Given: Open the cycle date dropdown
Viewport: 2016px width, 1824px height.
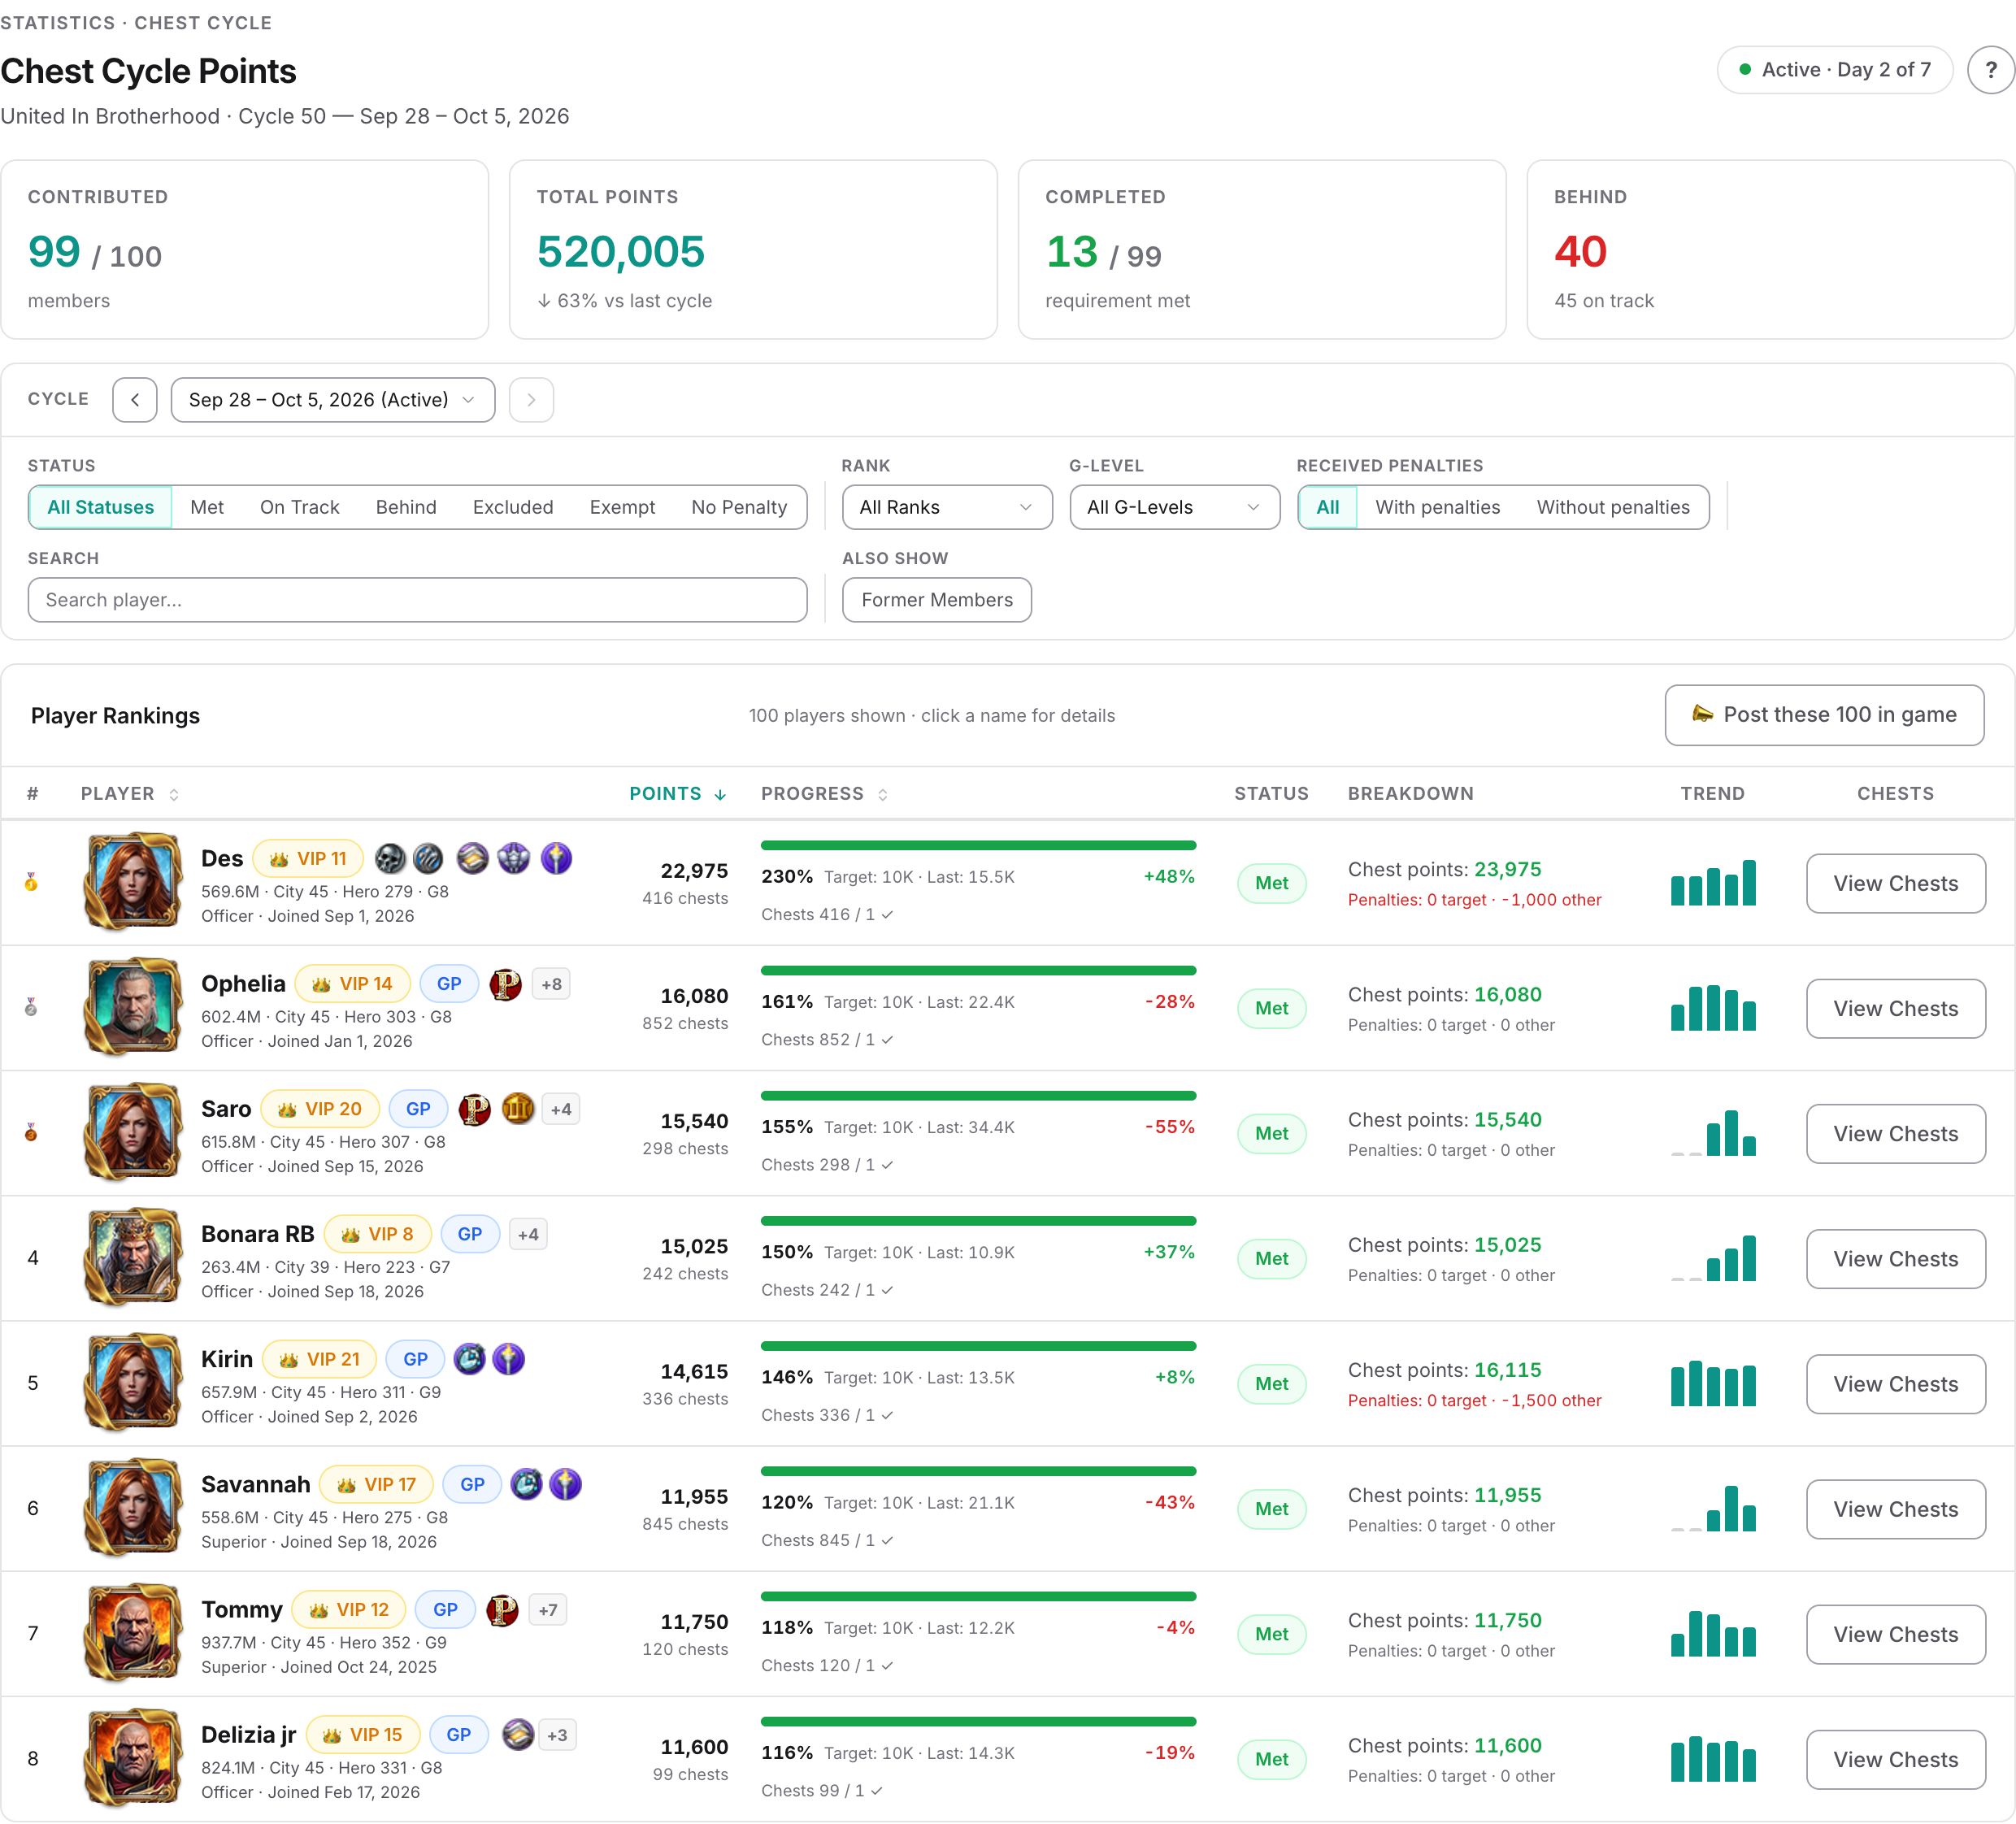Looking at the screenshot, I should 333,400.
